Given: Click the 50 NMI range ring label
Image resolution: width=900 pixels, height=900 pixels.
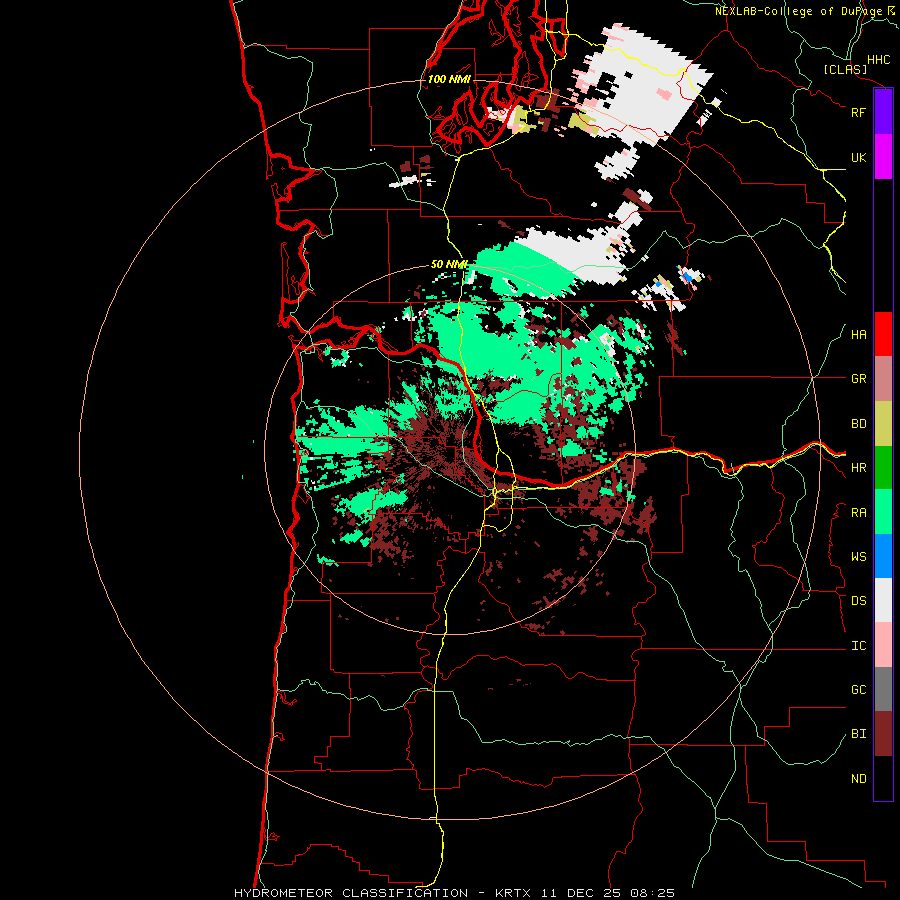Looking at the screenshot, I should coord(449,264).
